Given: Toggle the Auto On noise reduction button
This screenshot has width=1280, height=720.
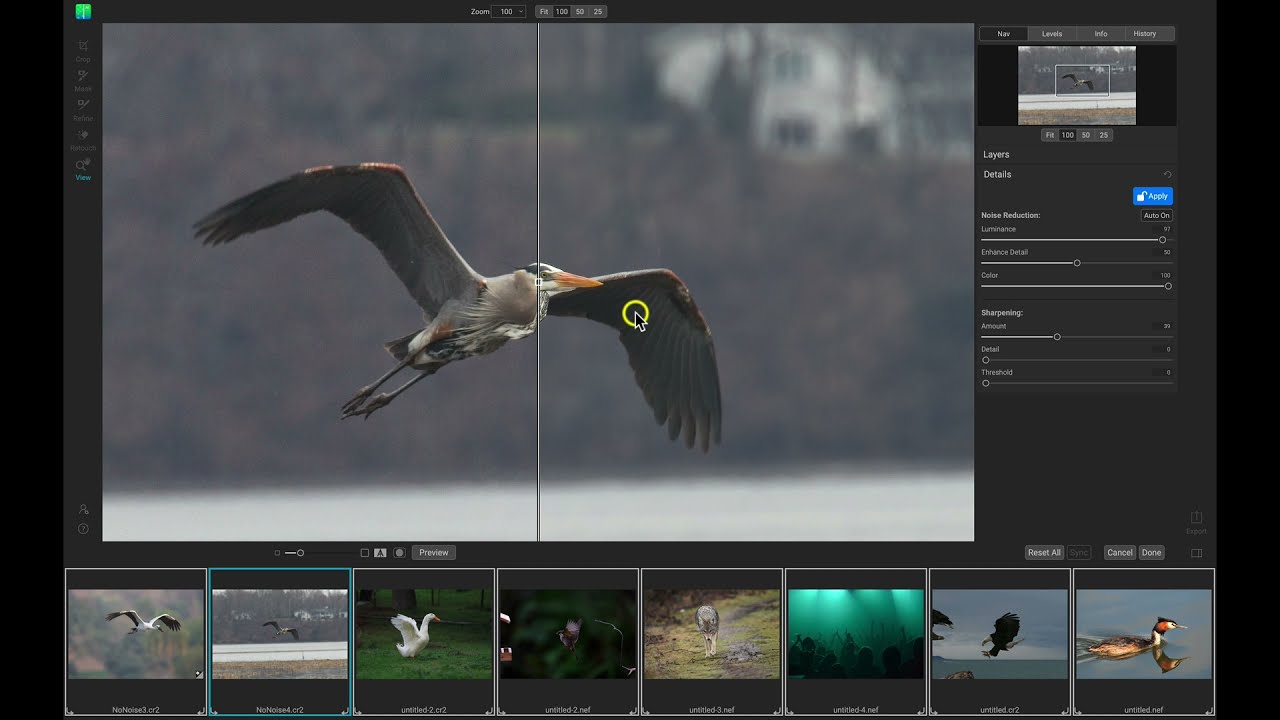Looking at the screenshot, I should [x=1156, y=215].
